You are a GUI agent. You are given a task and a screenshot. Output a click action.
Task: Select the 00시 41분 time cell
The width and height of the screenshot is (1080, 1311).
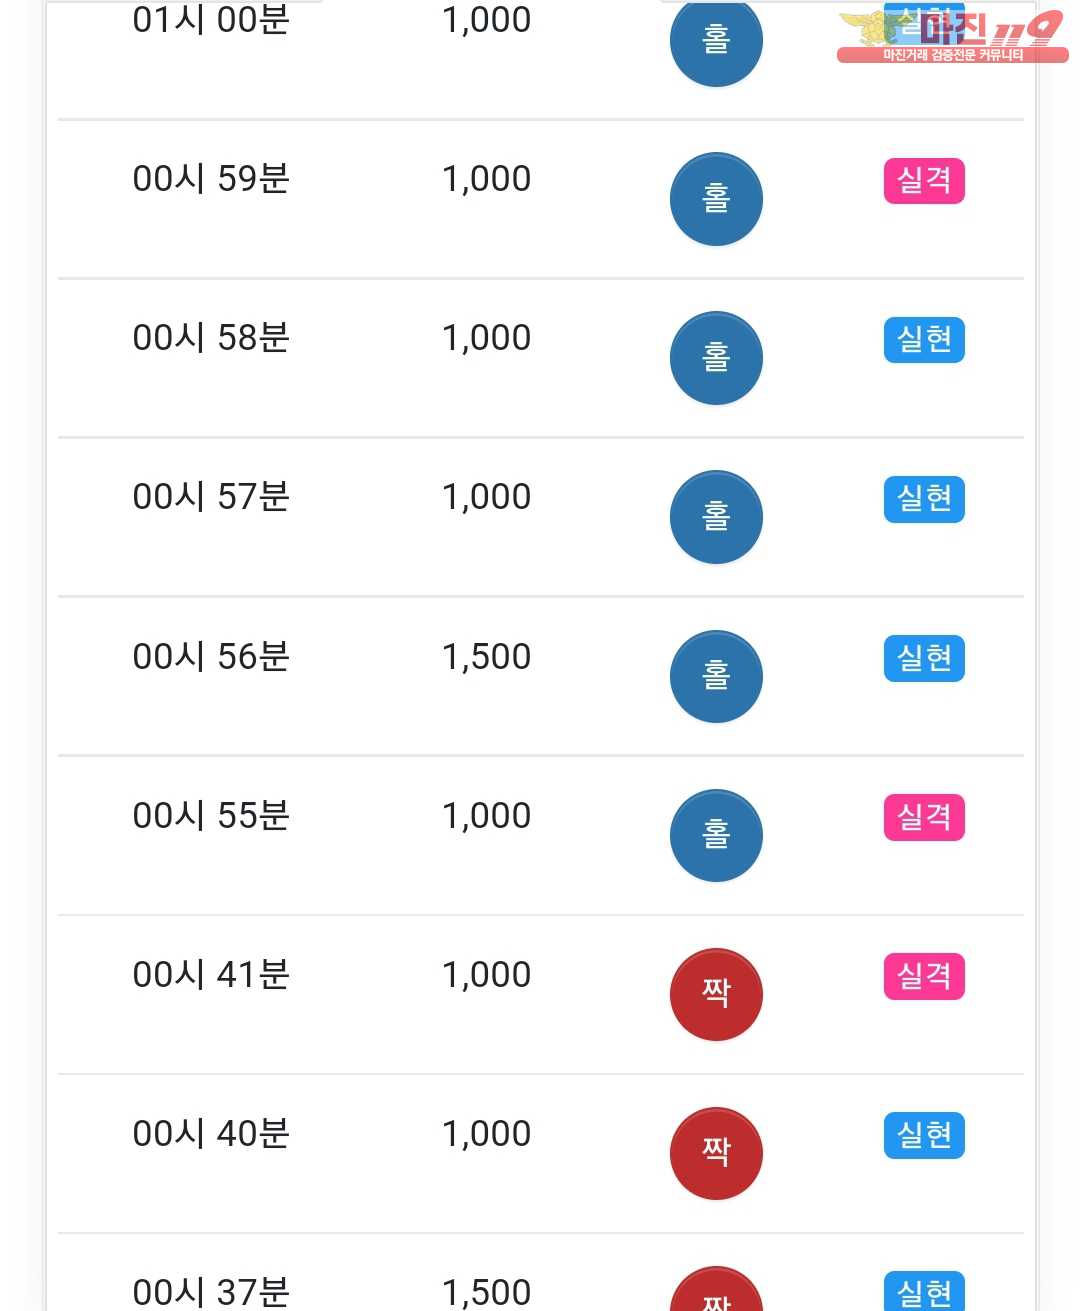211,975
